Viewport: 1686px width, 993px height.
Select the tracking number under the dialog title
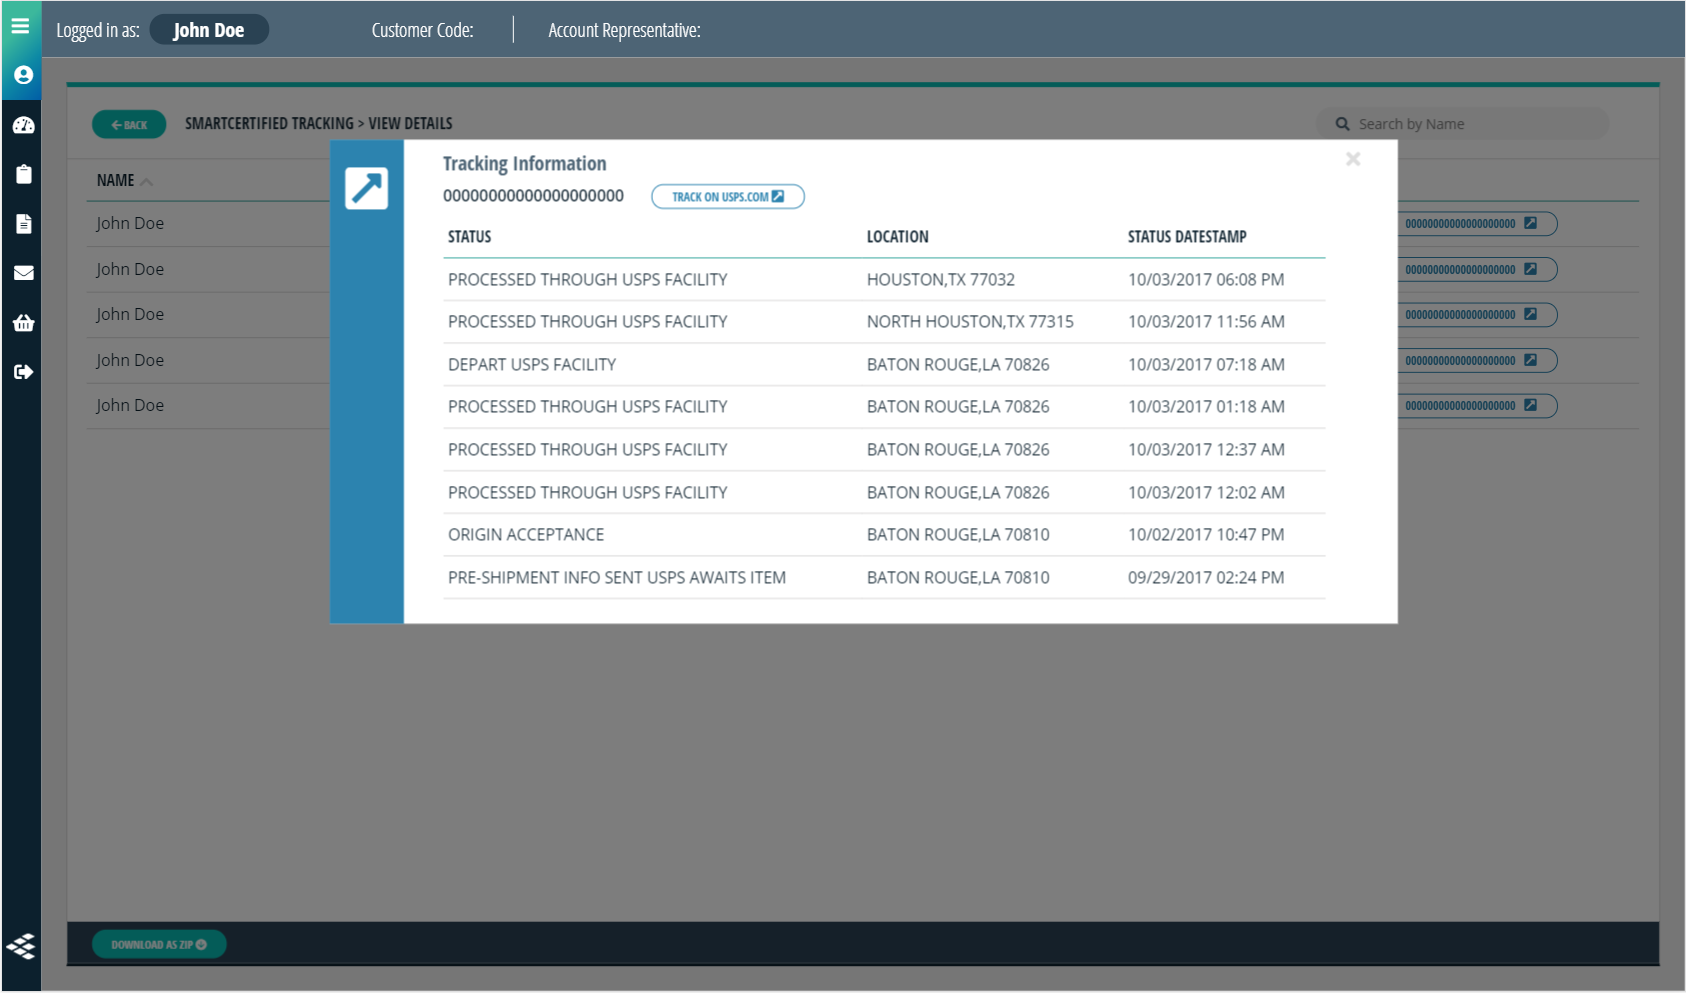[x=533, y=196]
